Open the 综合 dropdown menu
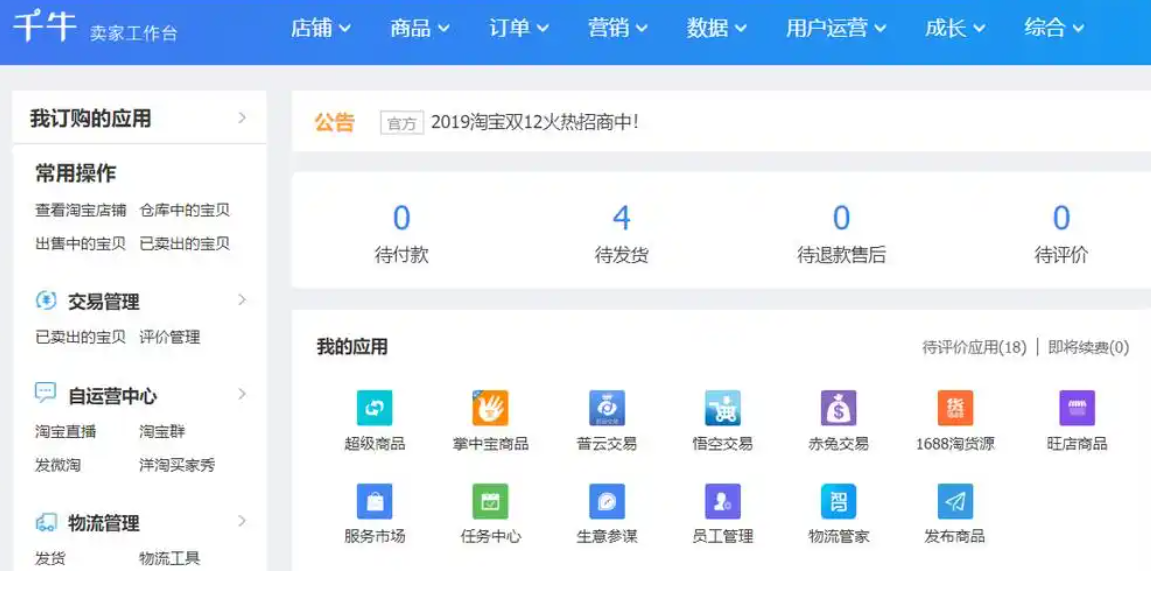The height and width of the screenshot is (590, 1151). tap(1054, 28)
